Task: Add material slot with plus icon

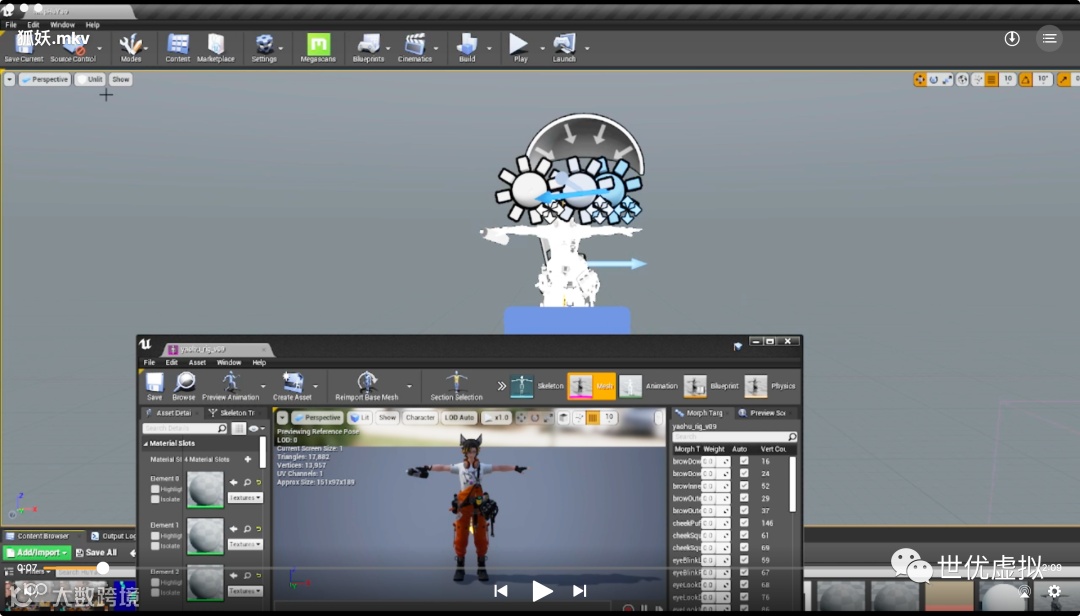Action: tap(248, 460)
